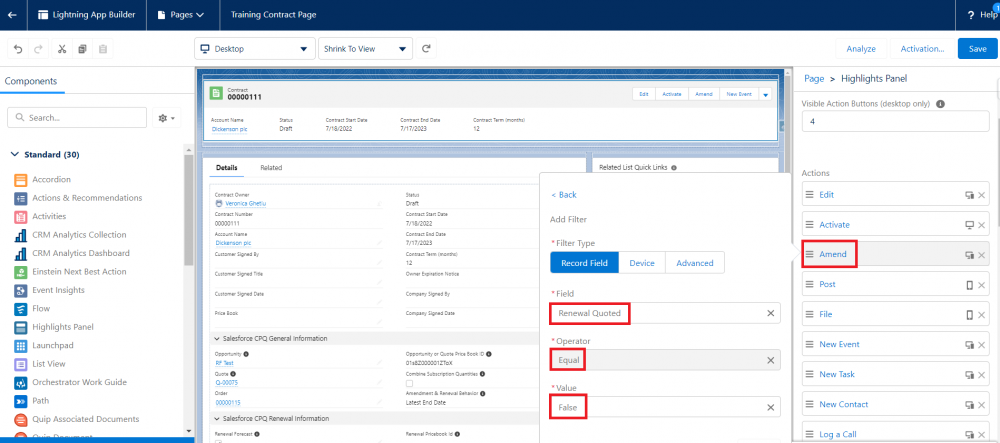Screen dimensions: 1000x443
Task: Open the Operator combo box
Action: coord(665,360)
